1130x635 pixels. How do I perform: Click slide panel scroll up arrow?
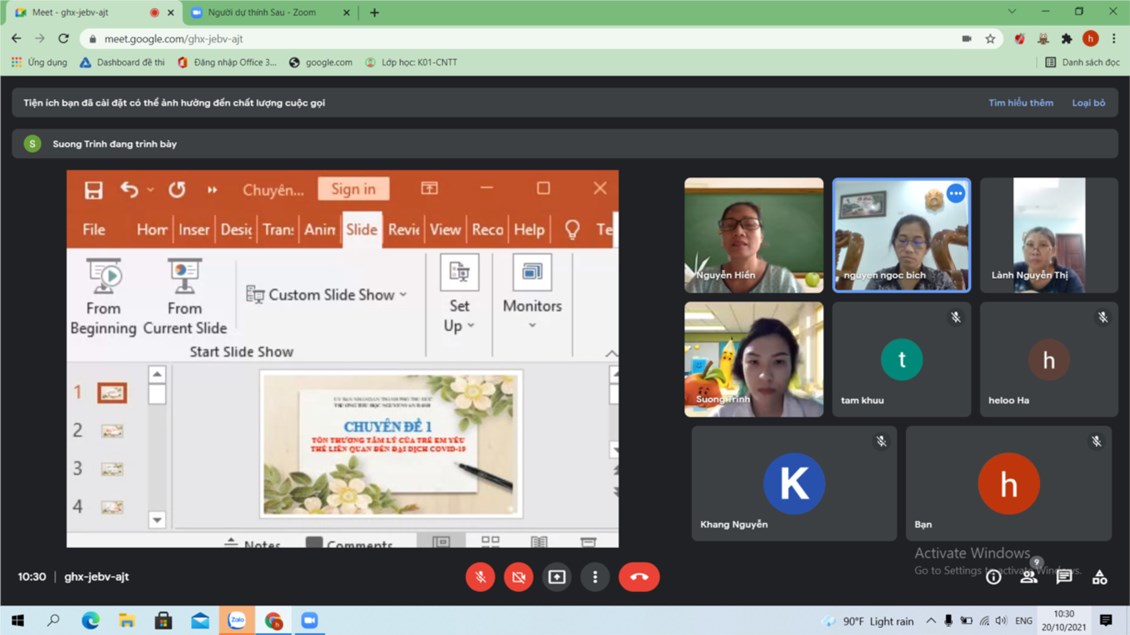pyautogui.click(x=157, y=374)
